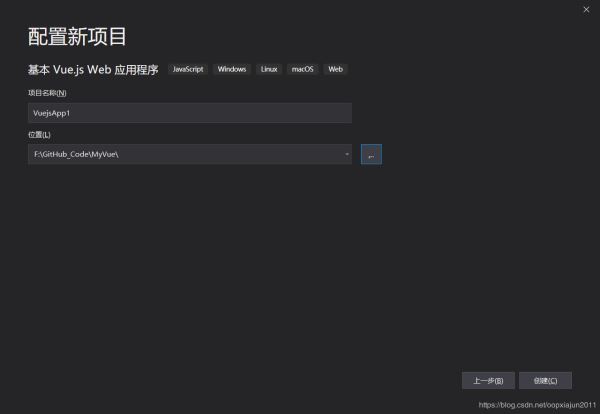Open the blog.csdn.net watermark link
600x414 pixels.
[x=536, y=406]
